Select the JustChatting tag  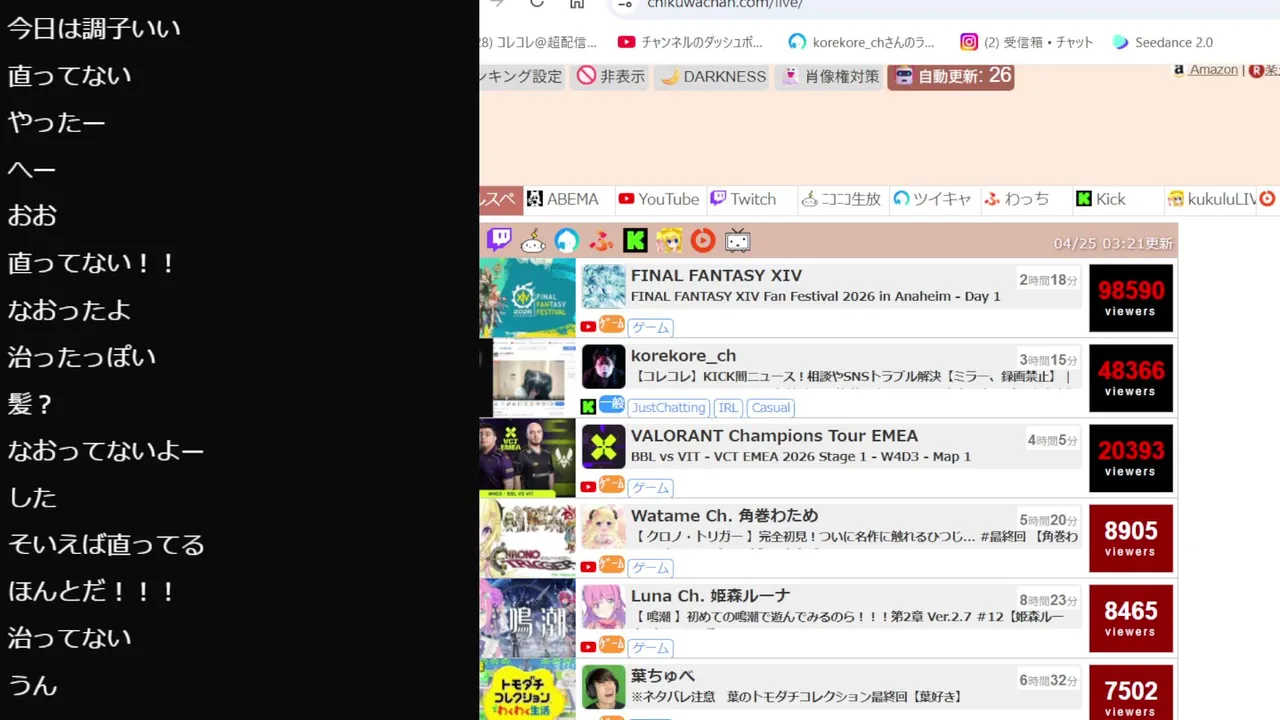(669, 408)
